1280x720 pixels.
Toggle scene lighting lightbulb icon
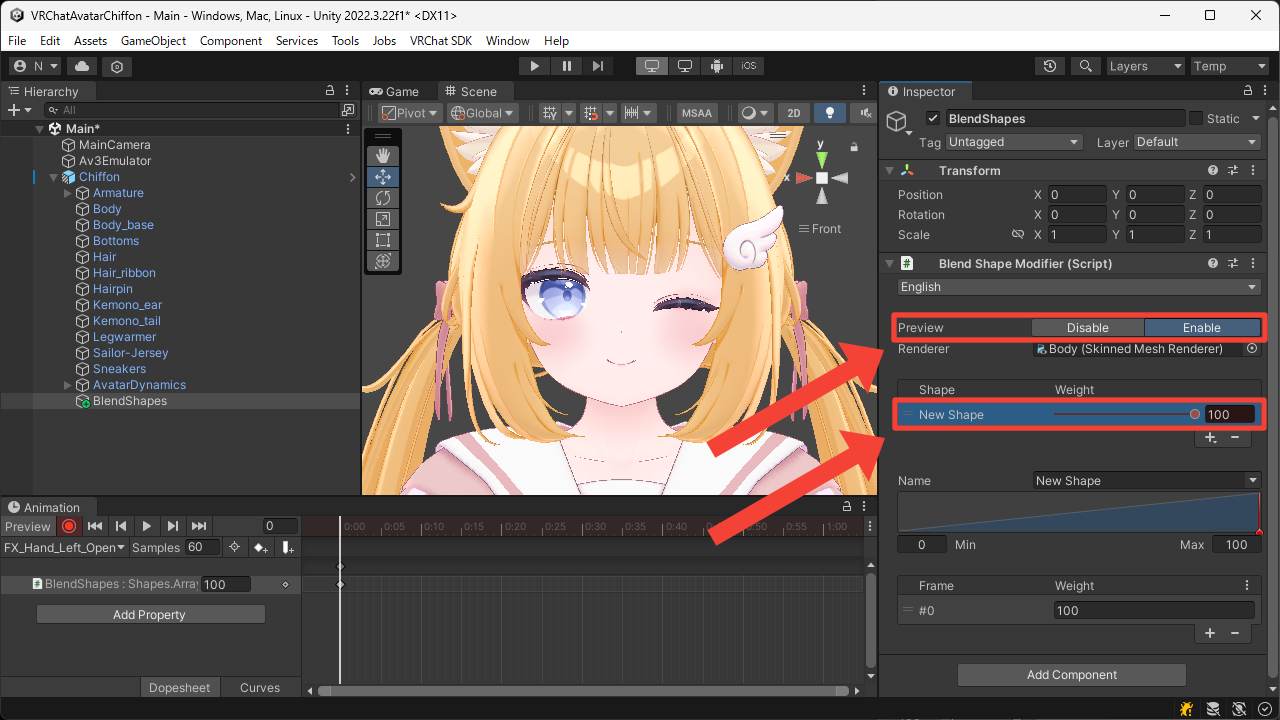[x=829, y=113]
